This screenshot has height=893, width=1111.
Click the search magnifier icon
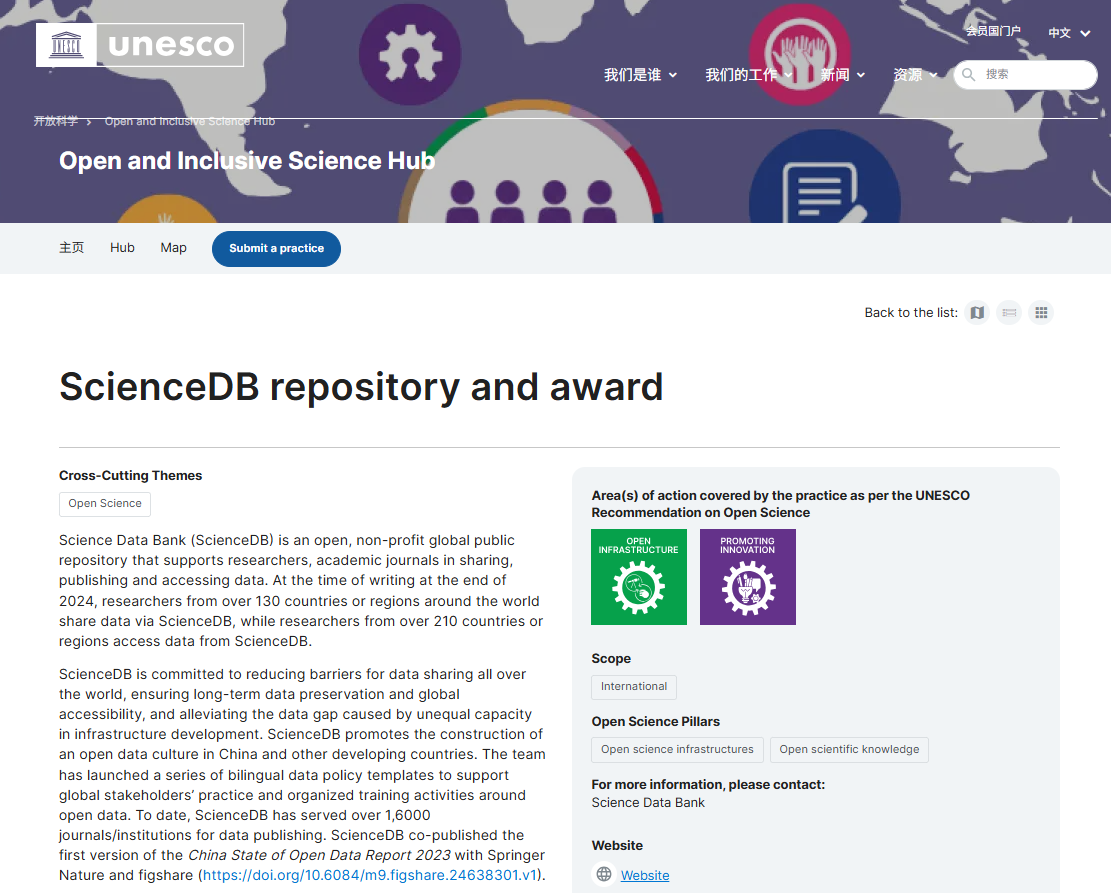tap(969, 74)
